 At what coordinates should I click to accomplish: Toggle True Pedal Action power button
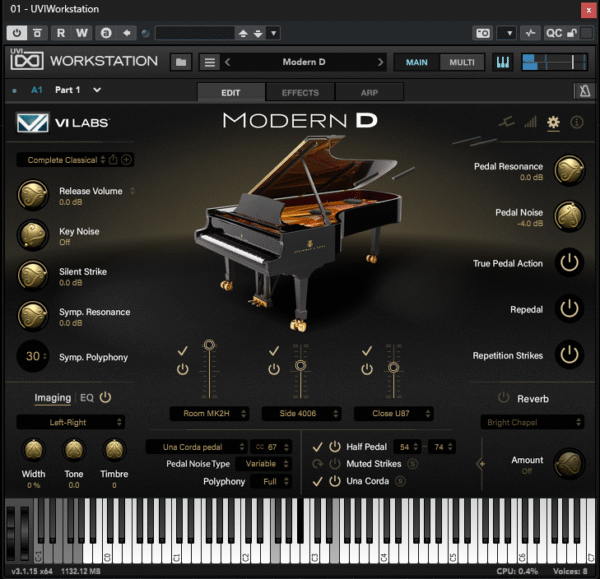tap(569, 264)
